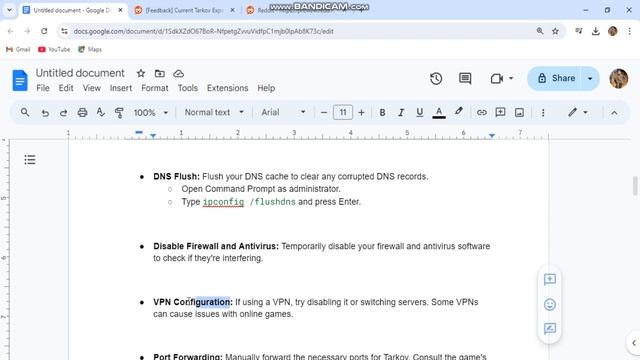Open the Format menu
This screenshot has height=360, width=640.
click(x=155, y=88)
